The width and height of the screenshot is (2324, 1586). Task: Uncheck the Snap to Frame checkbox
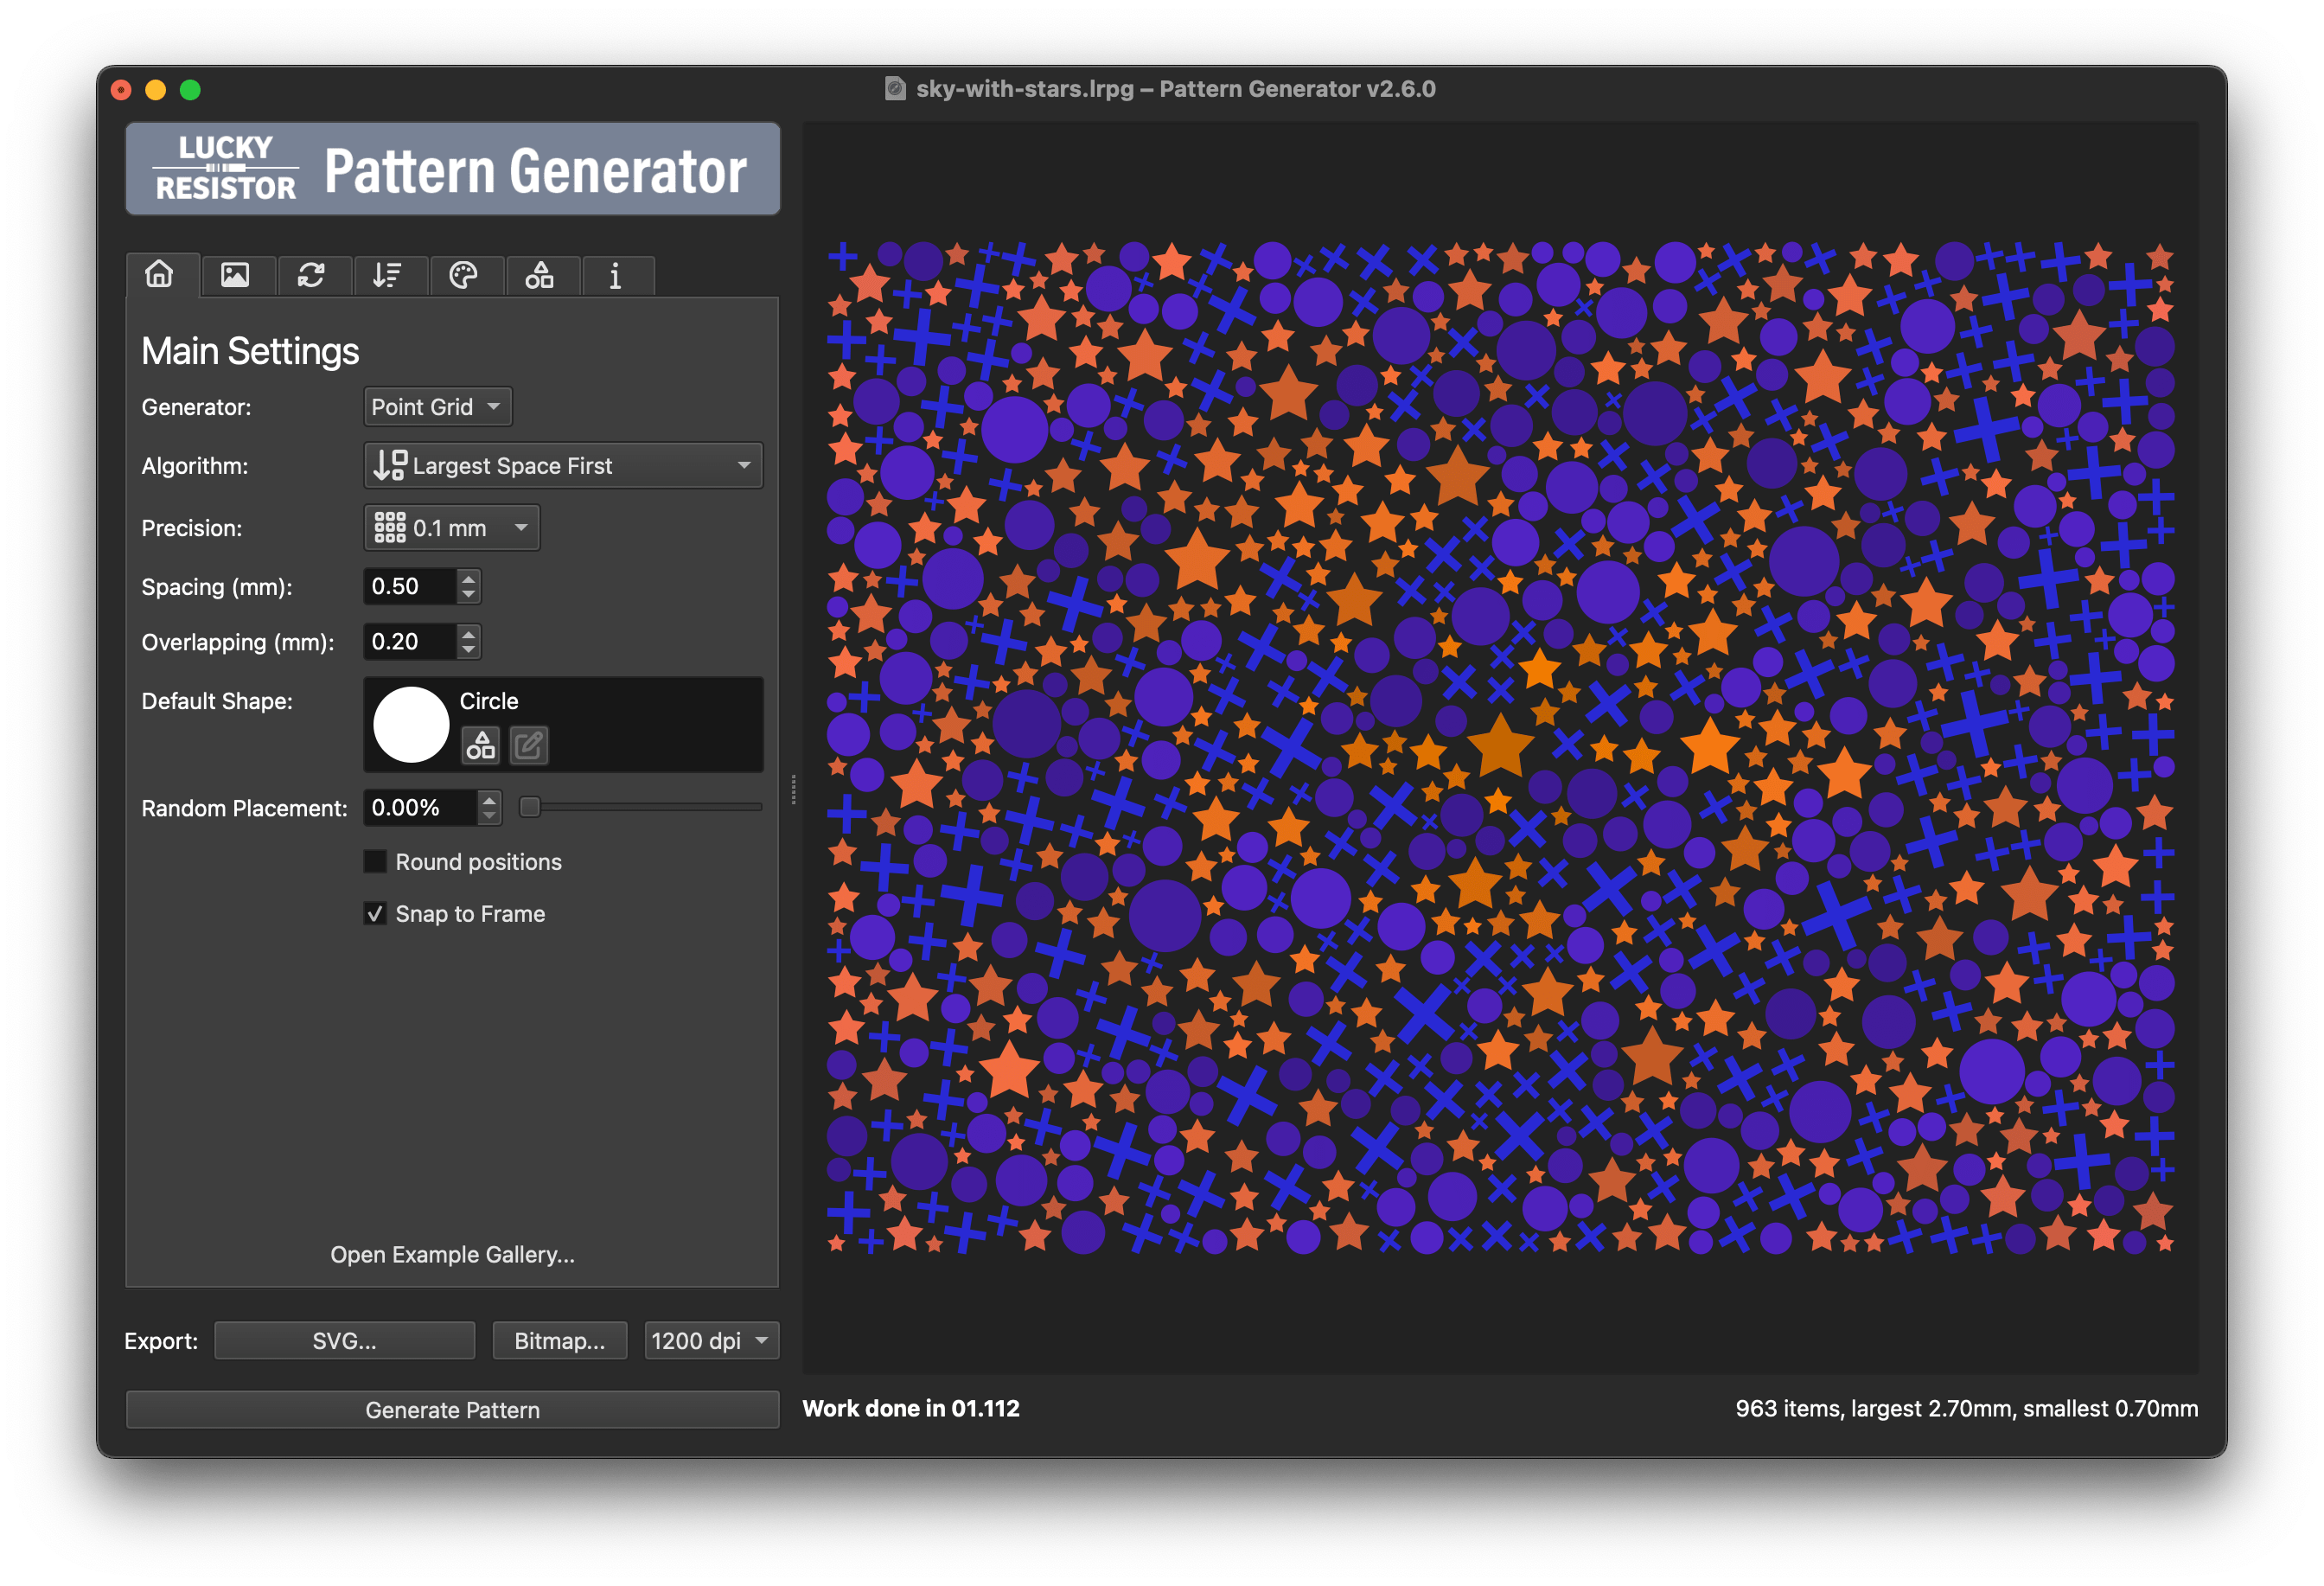click(376, 913)
